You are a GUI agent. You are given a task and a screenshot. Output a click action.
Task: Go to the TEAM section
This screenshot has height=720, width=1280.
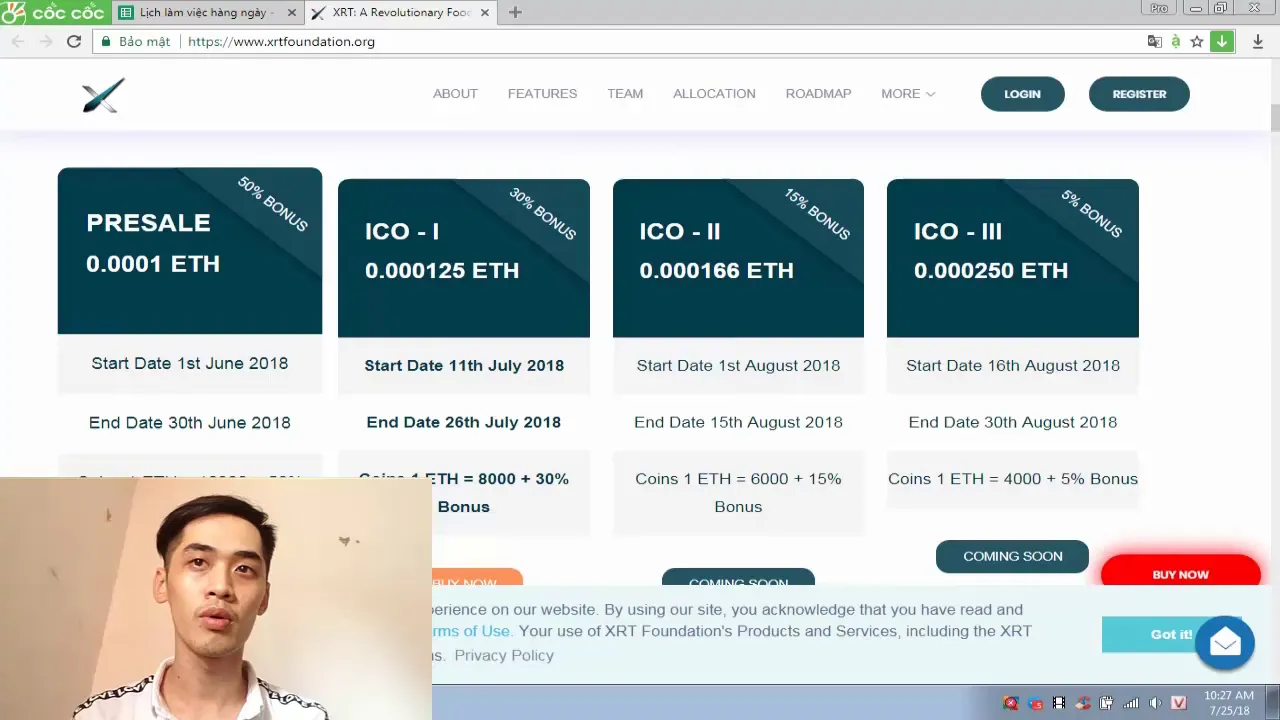click(625, 94)
